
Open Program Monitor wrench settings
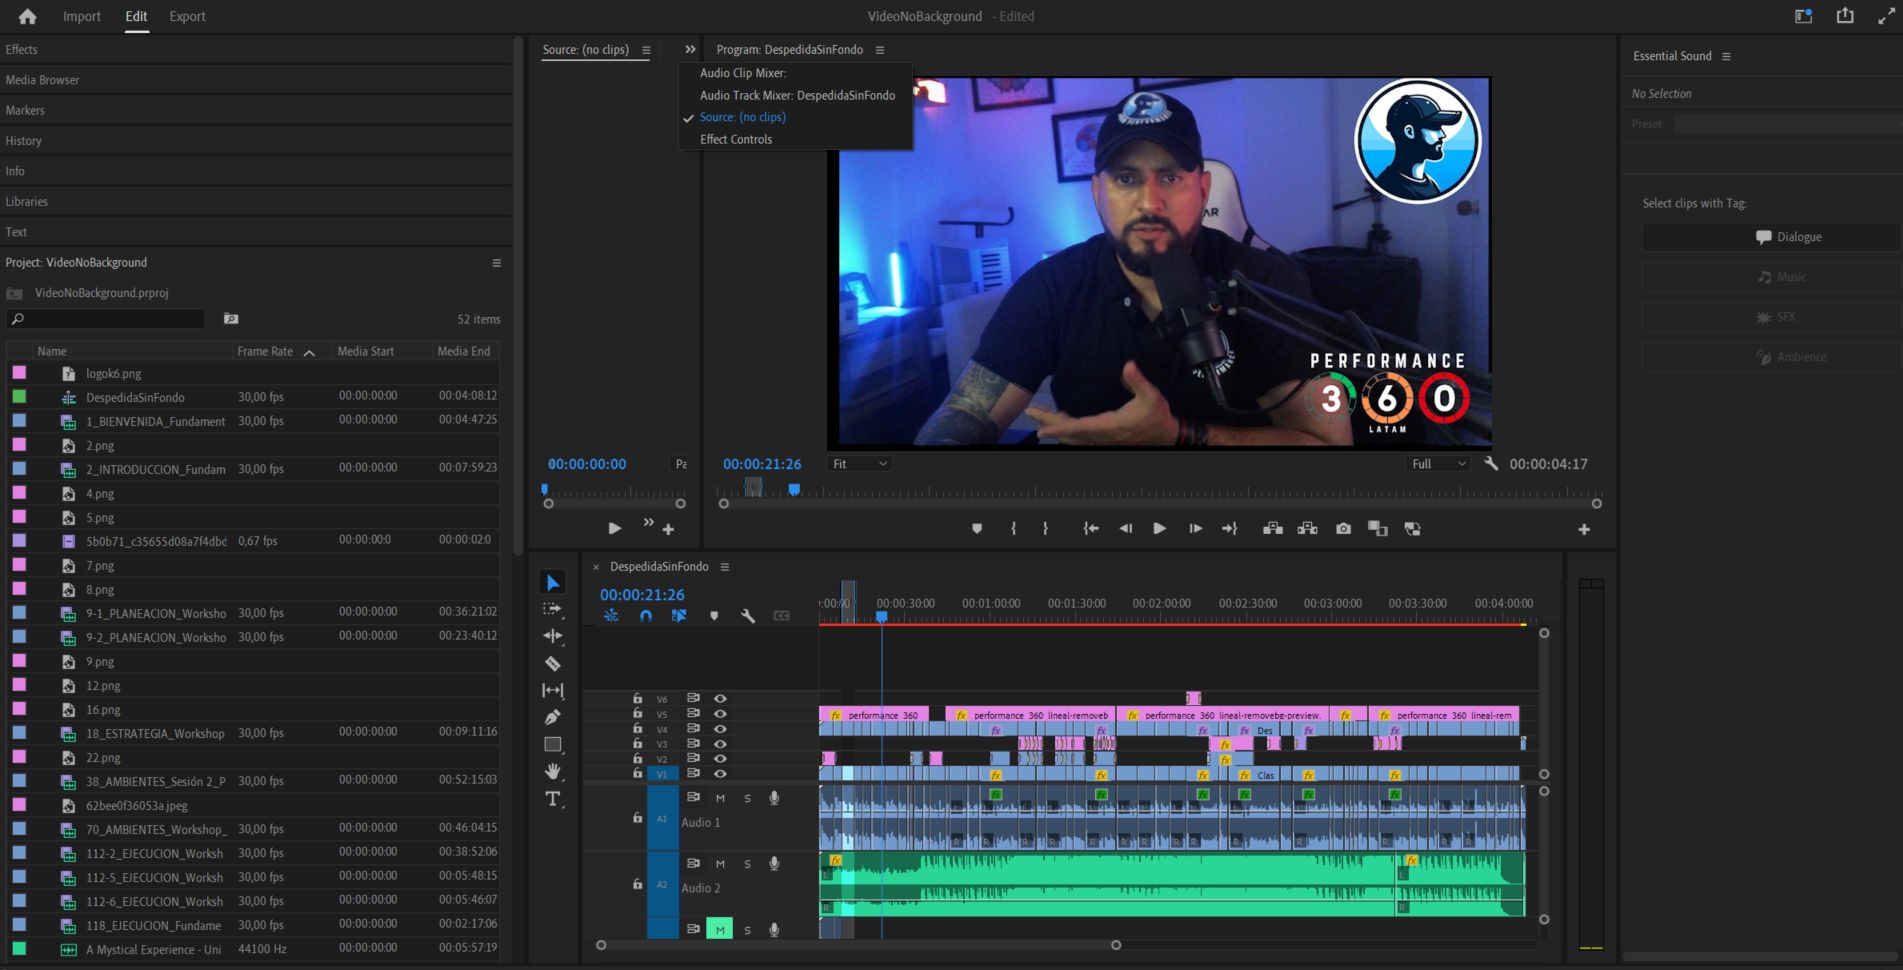pos(1491,464)
